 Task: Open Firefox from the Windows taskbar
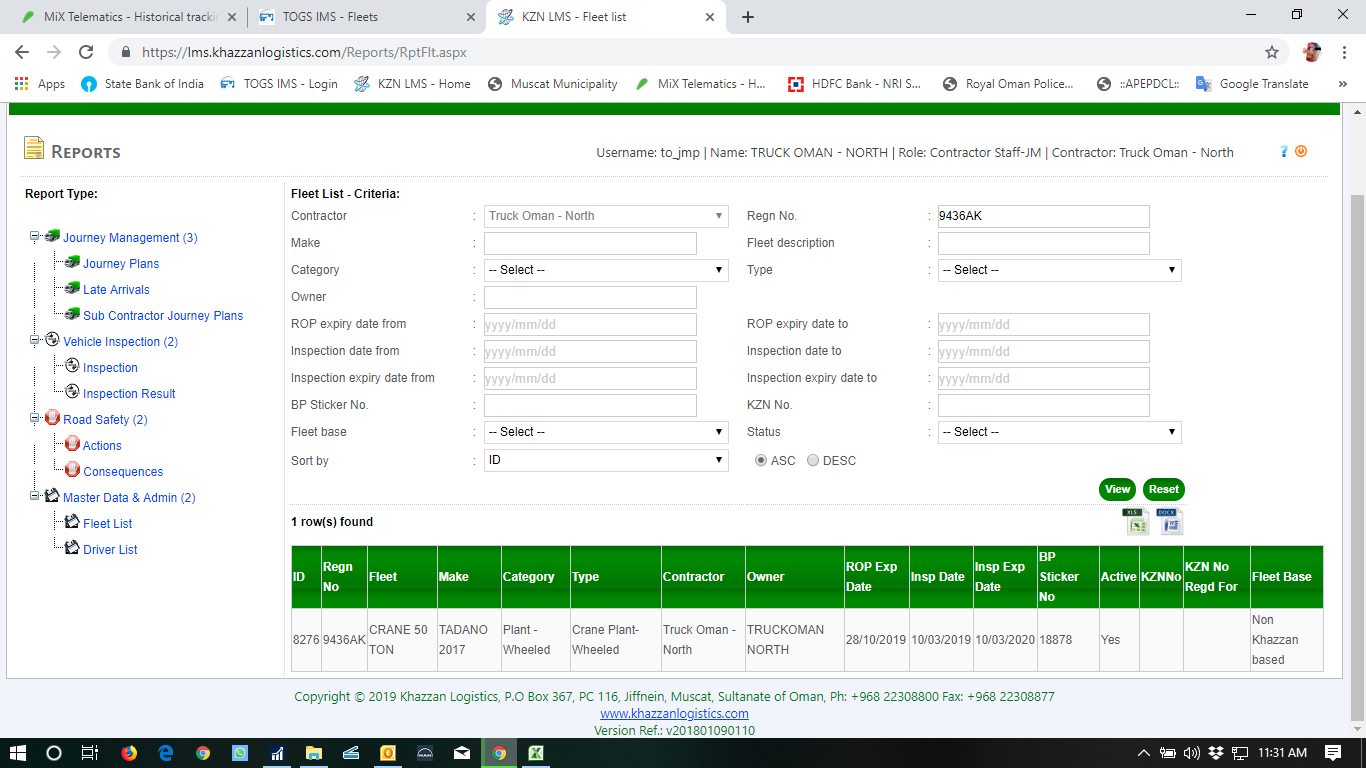pyautogui.click(x=129, y=753)
